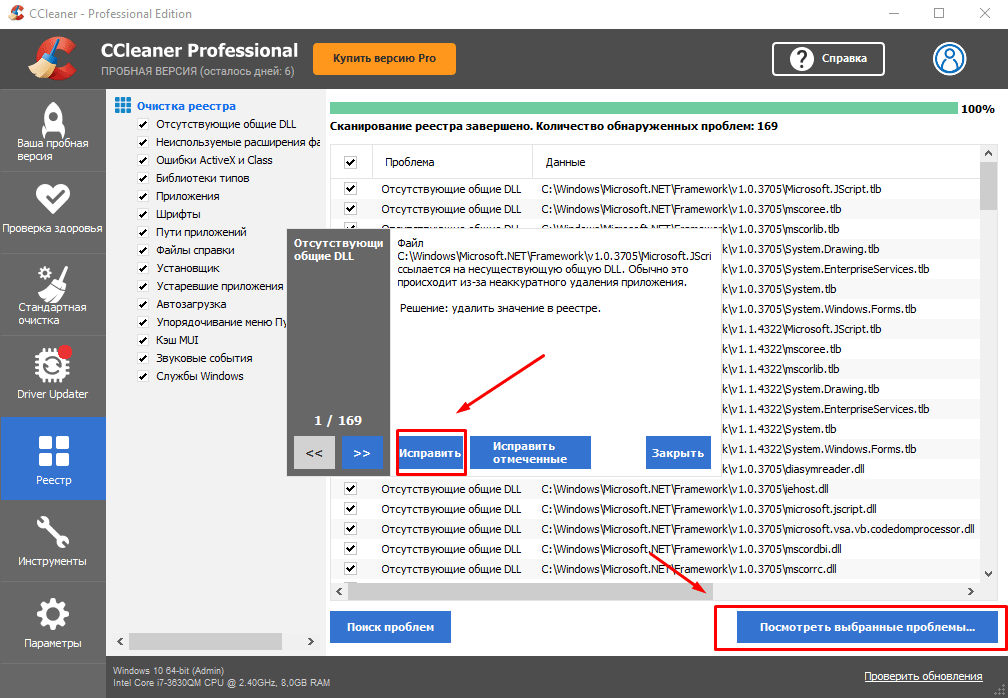Click the 'Исправить' button

[x=431, y=453]
